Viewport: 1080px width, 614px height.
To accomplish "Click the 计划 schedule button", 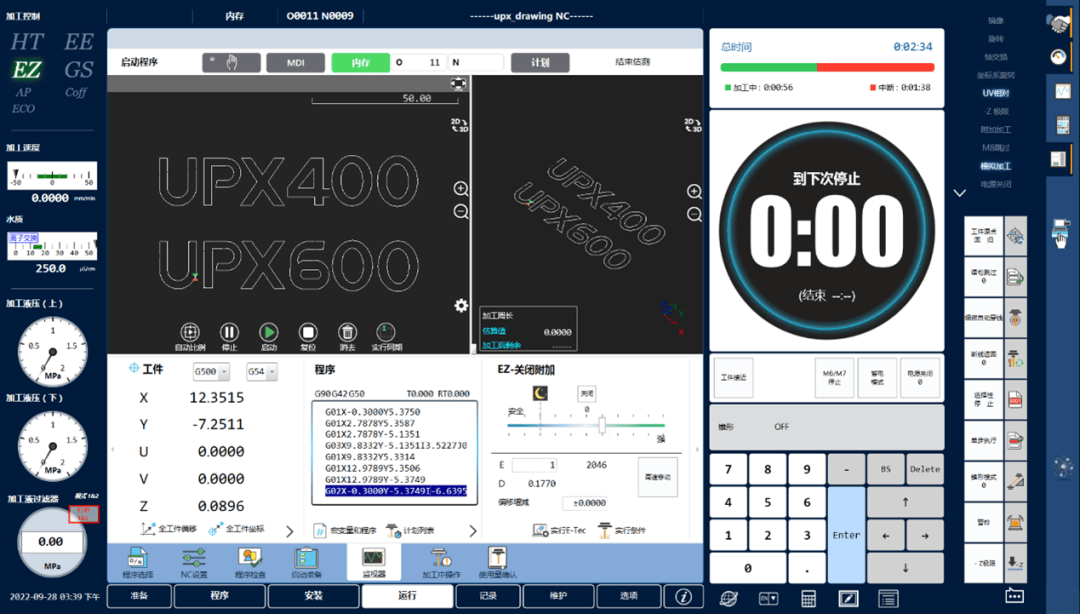I will (540, 63).
